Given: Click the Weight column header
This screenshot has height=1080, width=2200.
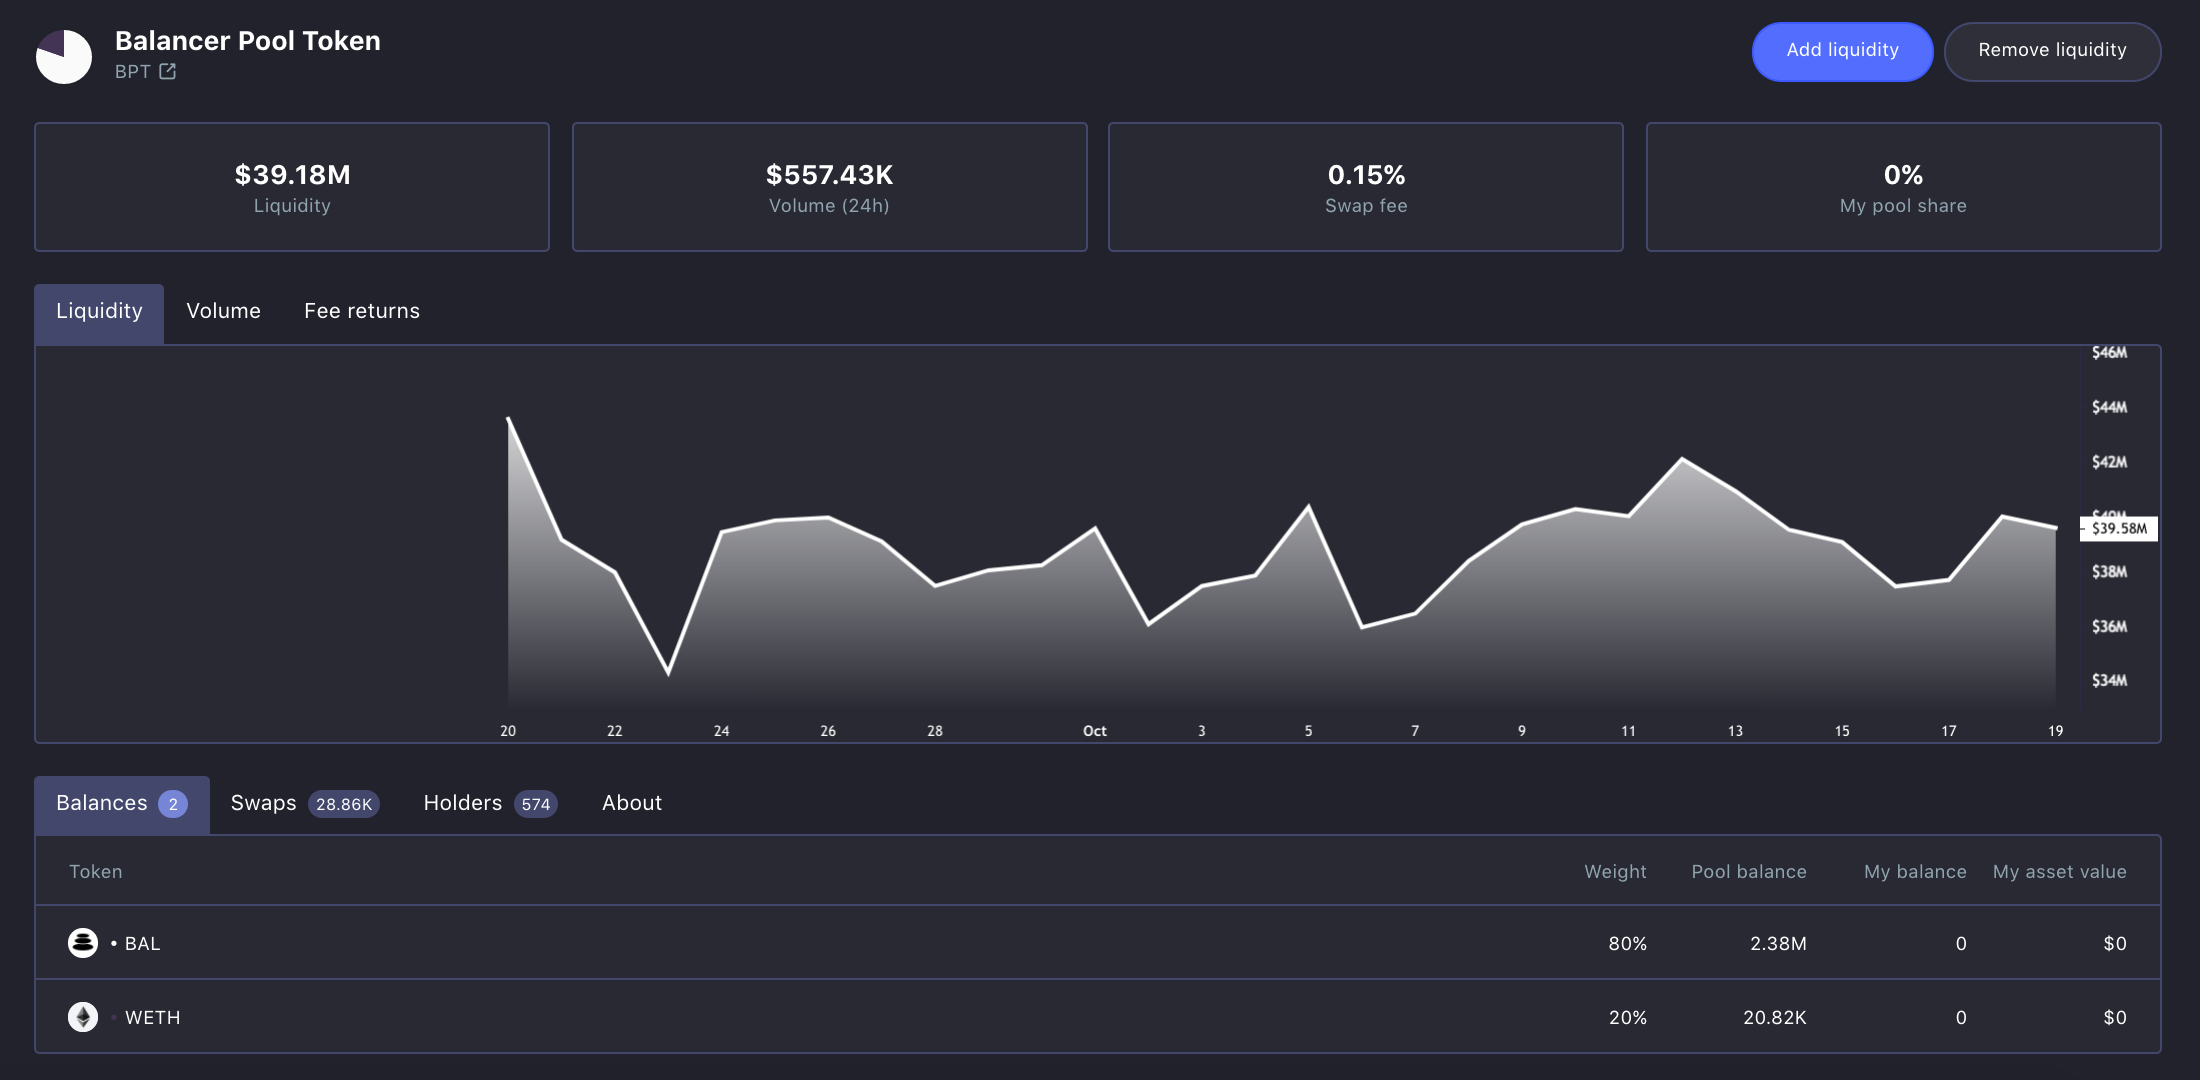Looking at the screenshot, I should tap(1615, 871).
